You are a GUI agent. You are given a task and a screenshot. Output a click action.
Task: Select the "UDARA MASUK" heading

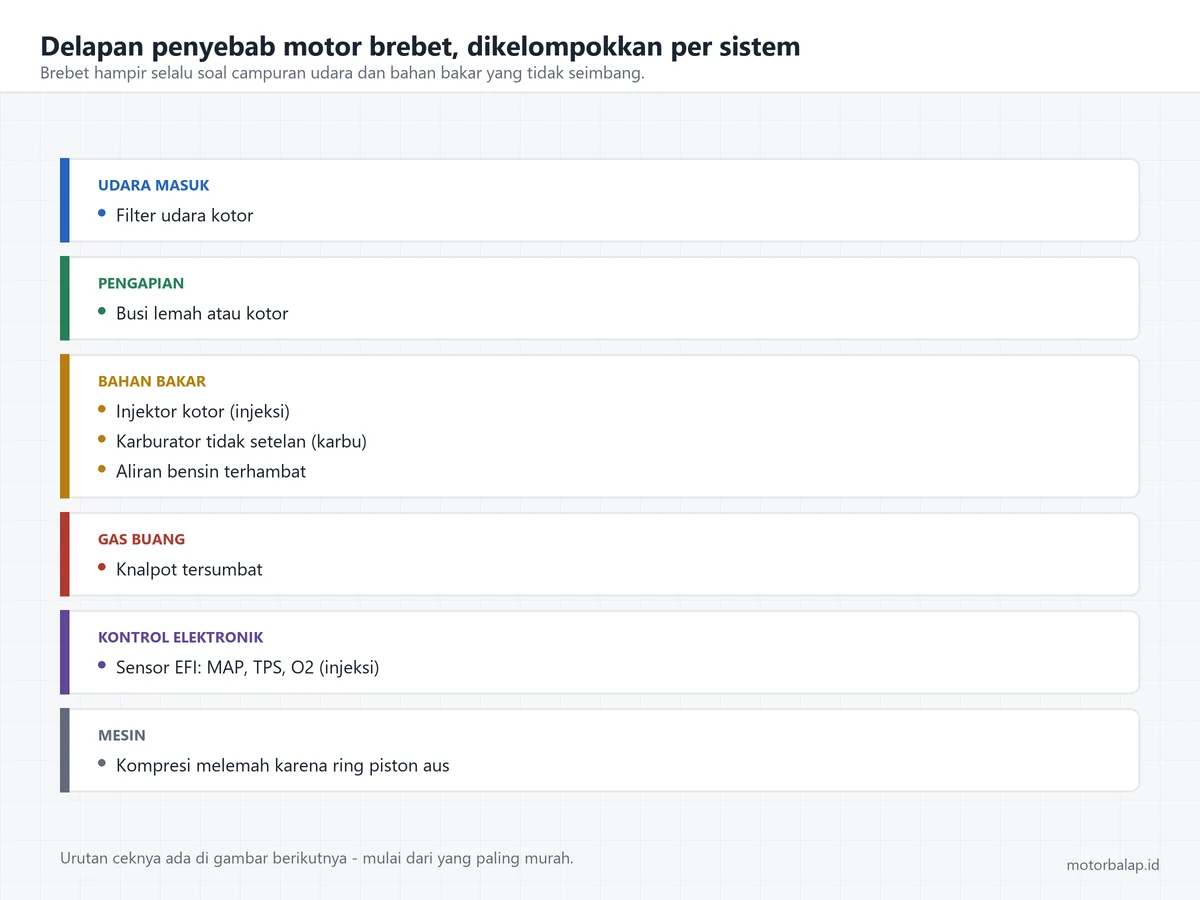(153, 185)
